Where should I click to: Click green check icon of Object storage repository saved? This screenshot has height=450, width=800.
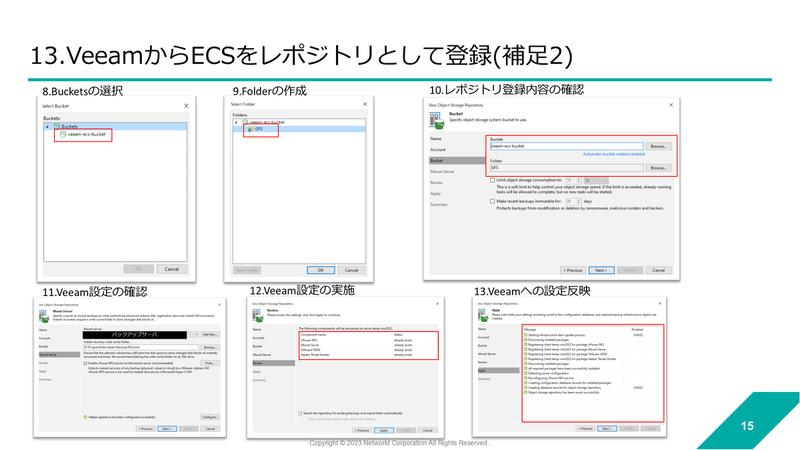point(526,392)
